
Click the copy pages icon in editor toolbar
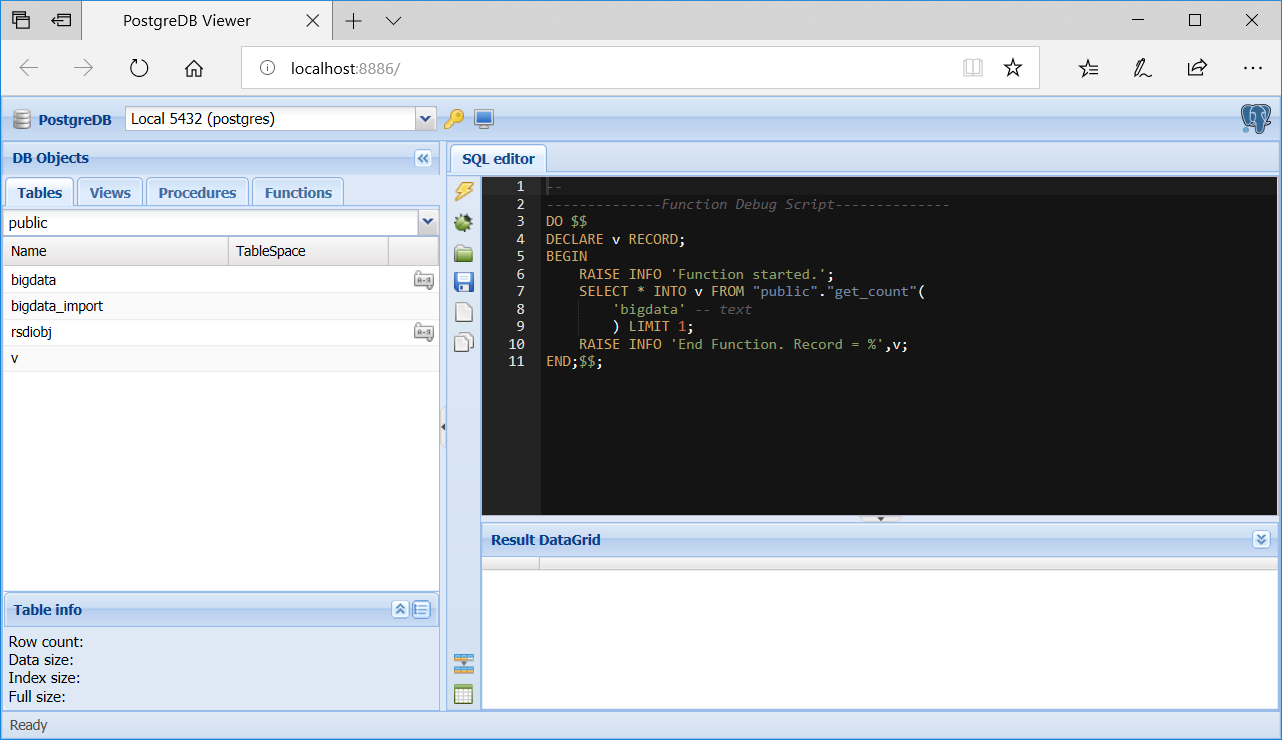tap(464, 343)
